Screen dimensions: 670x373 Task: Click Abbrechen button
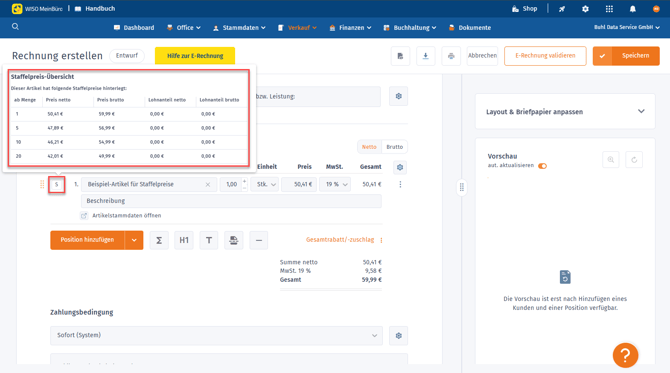click(x=482, y=56)
